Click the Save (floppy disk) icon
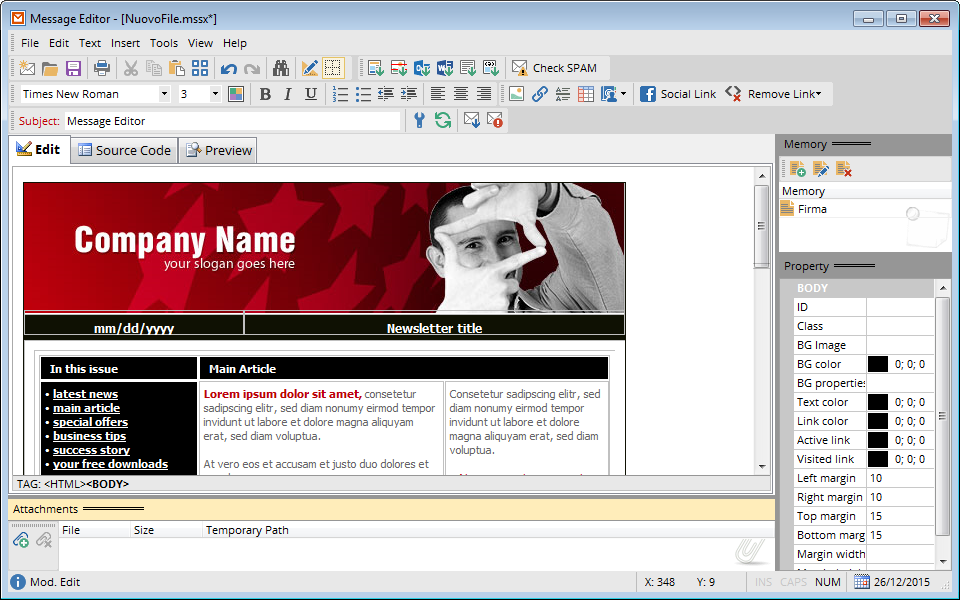Screen dimensions: 960x600 73,68
